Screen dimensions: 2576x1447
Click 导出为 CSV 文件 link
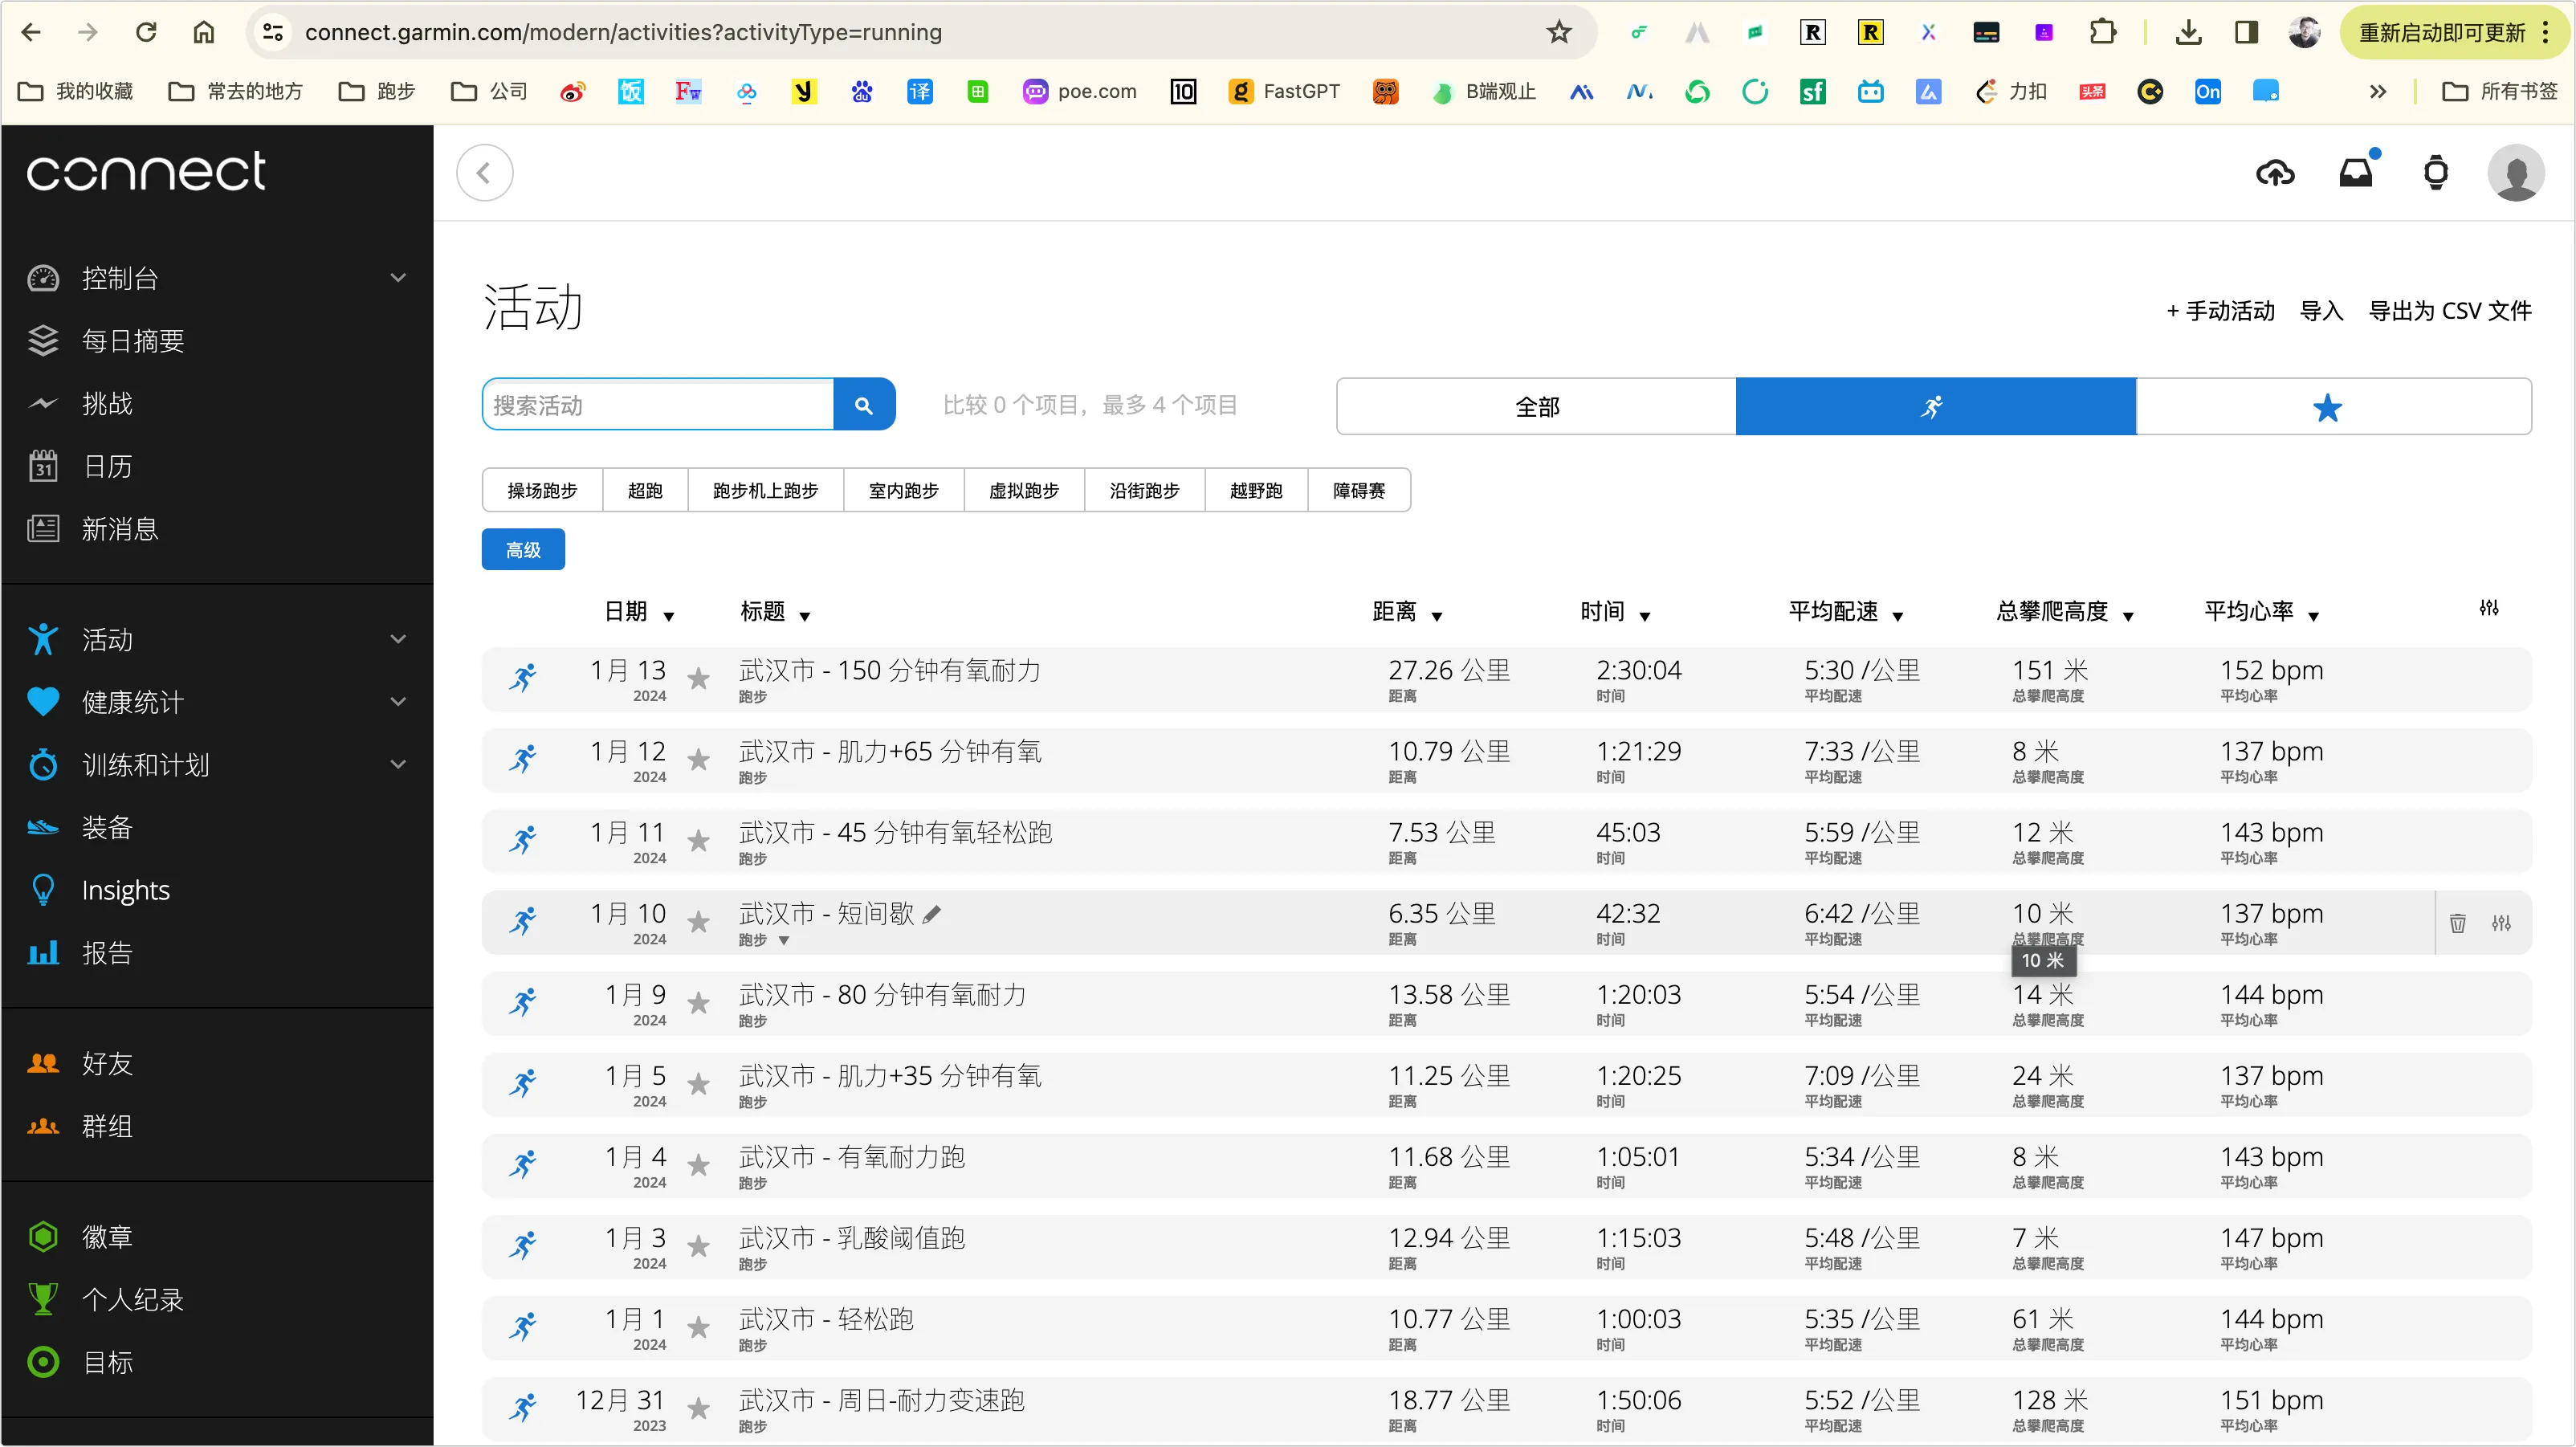point(2449,311)
